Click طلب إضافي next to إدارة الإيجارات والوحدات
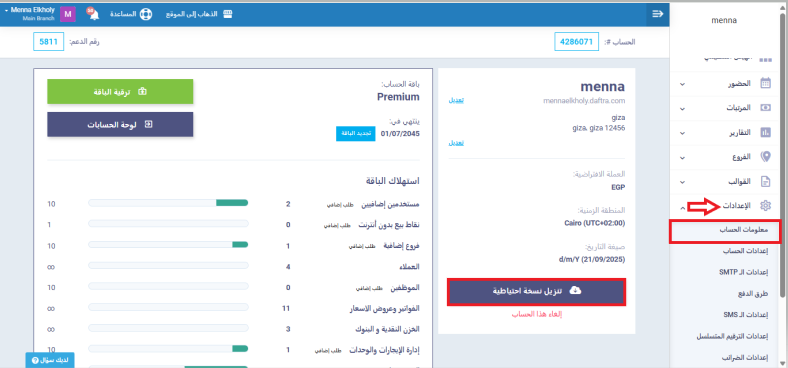Screen dimensions: 788x368 click(327, 351)
